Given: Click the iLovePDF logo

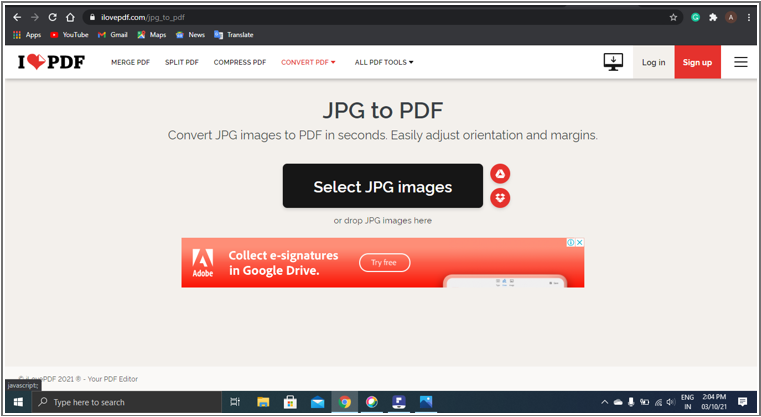Looking at the screenshot, I should pos(51,62).
